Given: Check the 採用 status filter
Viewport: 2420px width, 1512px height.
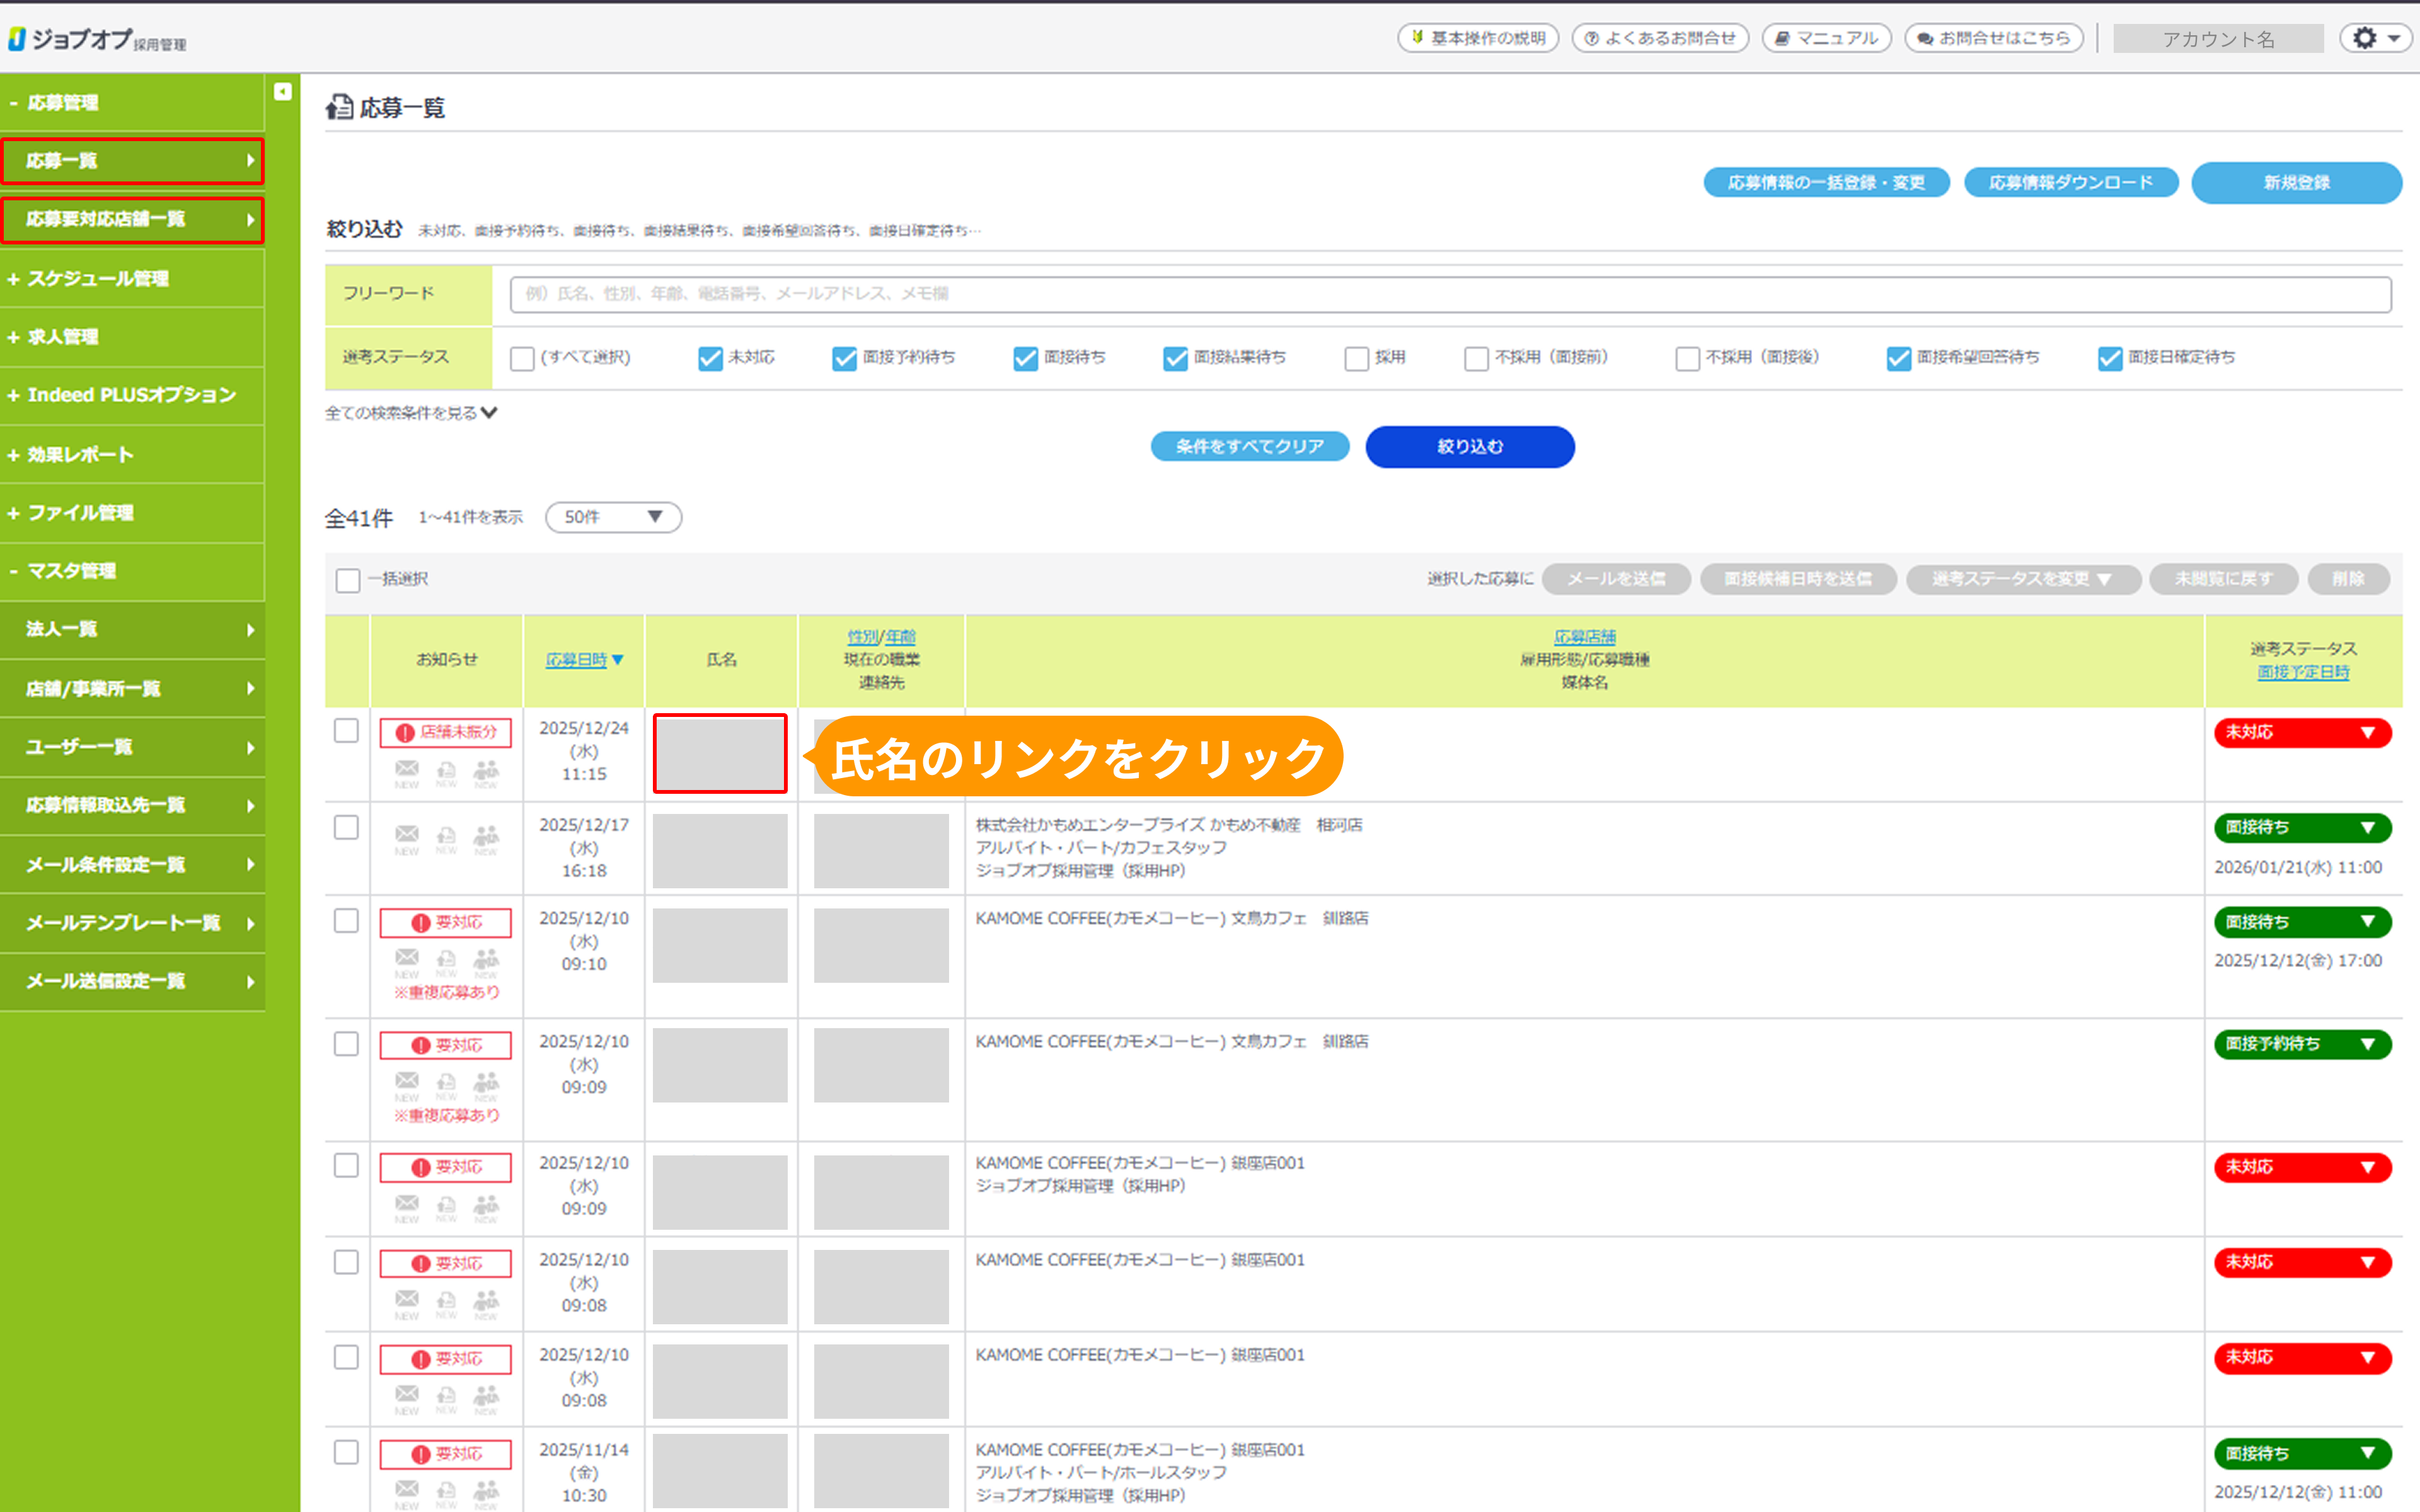Looking at the screenshot, I should coord(1356,358).
